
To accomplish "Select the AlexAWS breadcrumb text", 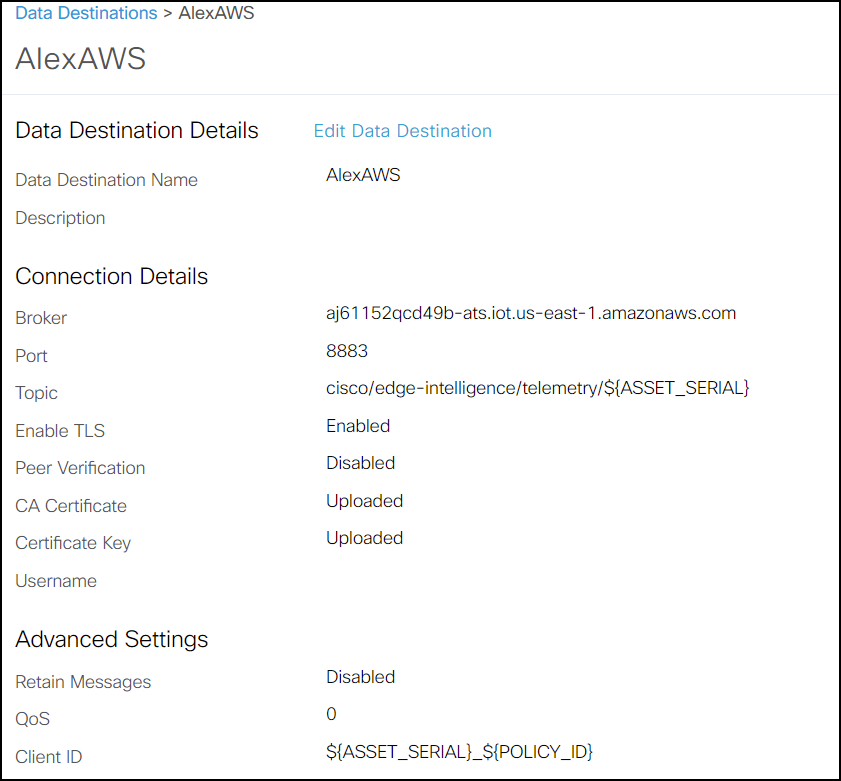I will pyautogui.click(x=216, y=12).
